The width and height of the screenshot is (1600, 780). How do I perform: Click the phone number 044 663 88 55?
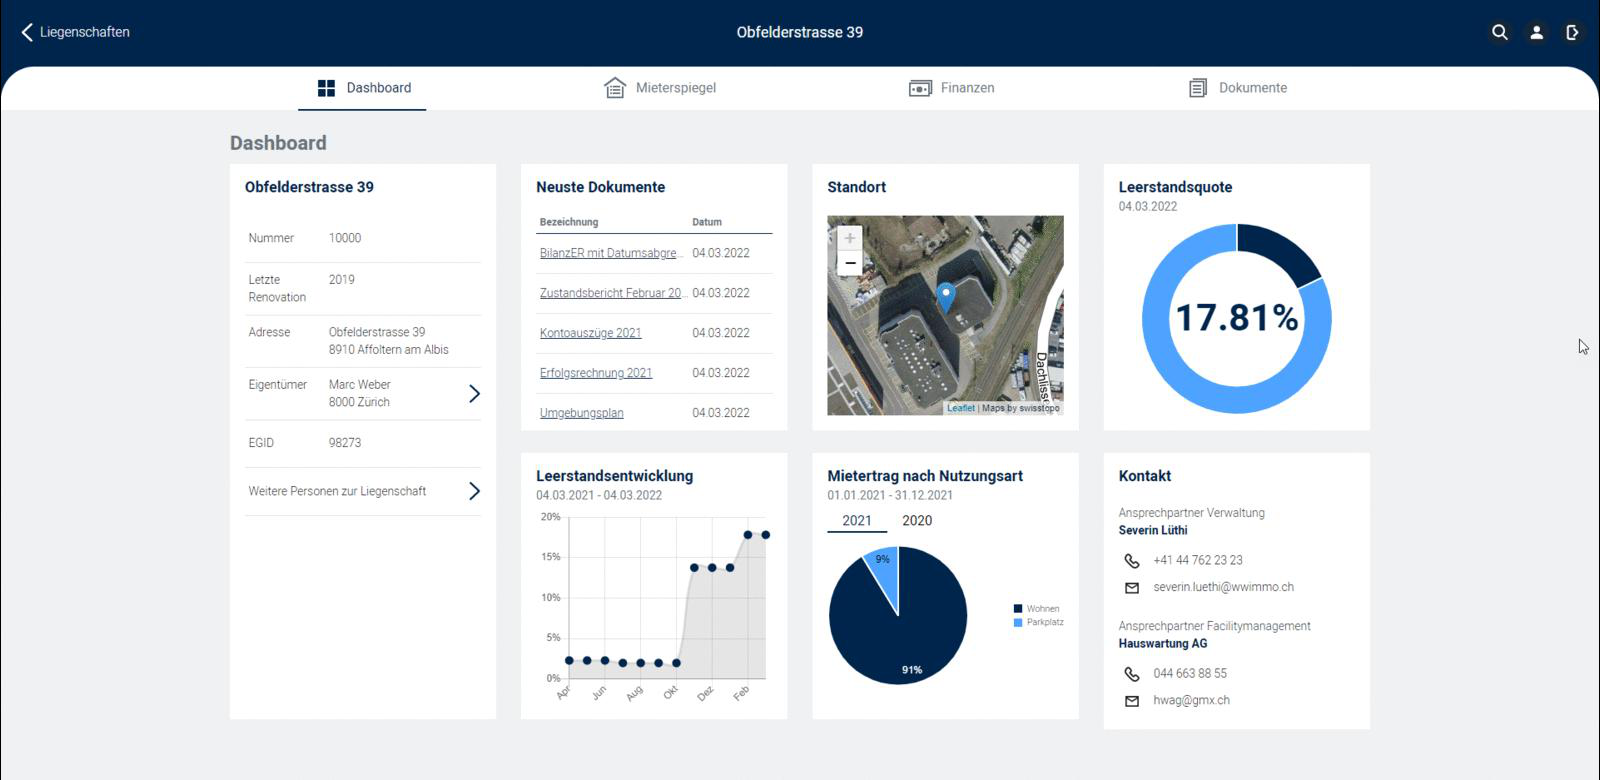click(1190, 674)
